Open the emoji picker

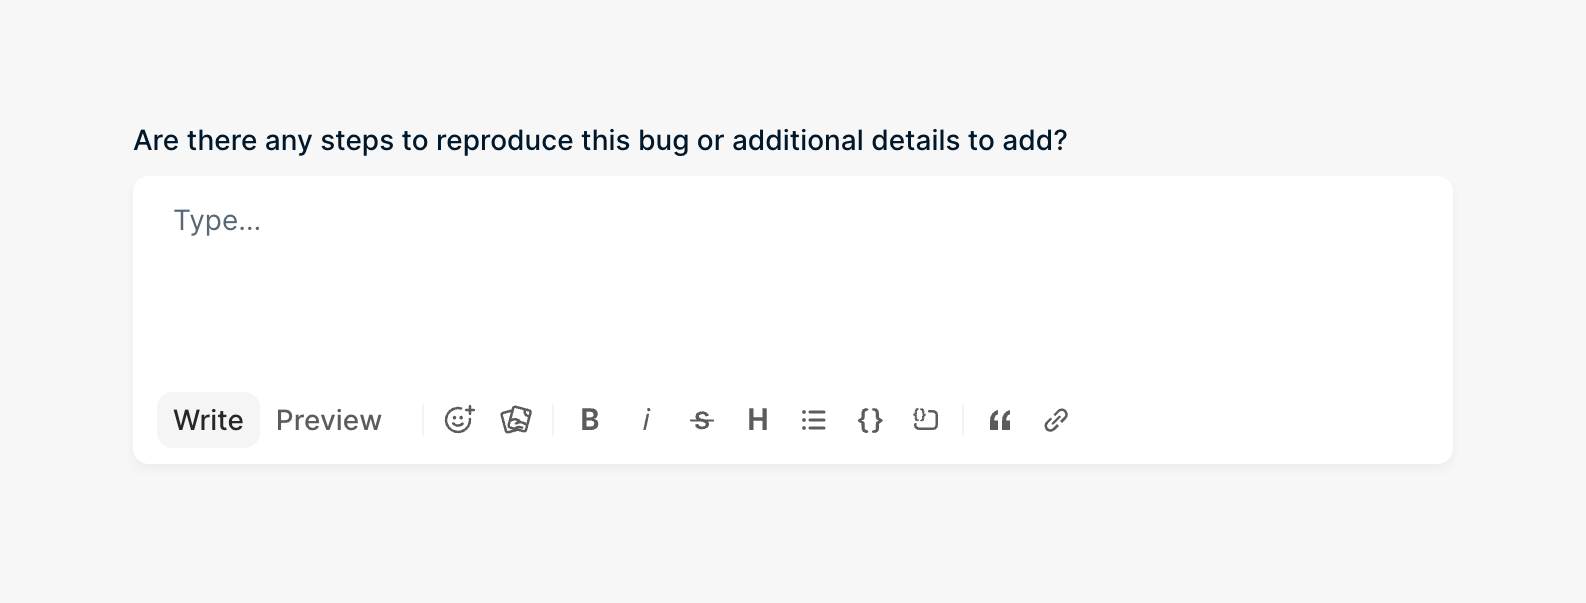click(459, 420)
